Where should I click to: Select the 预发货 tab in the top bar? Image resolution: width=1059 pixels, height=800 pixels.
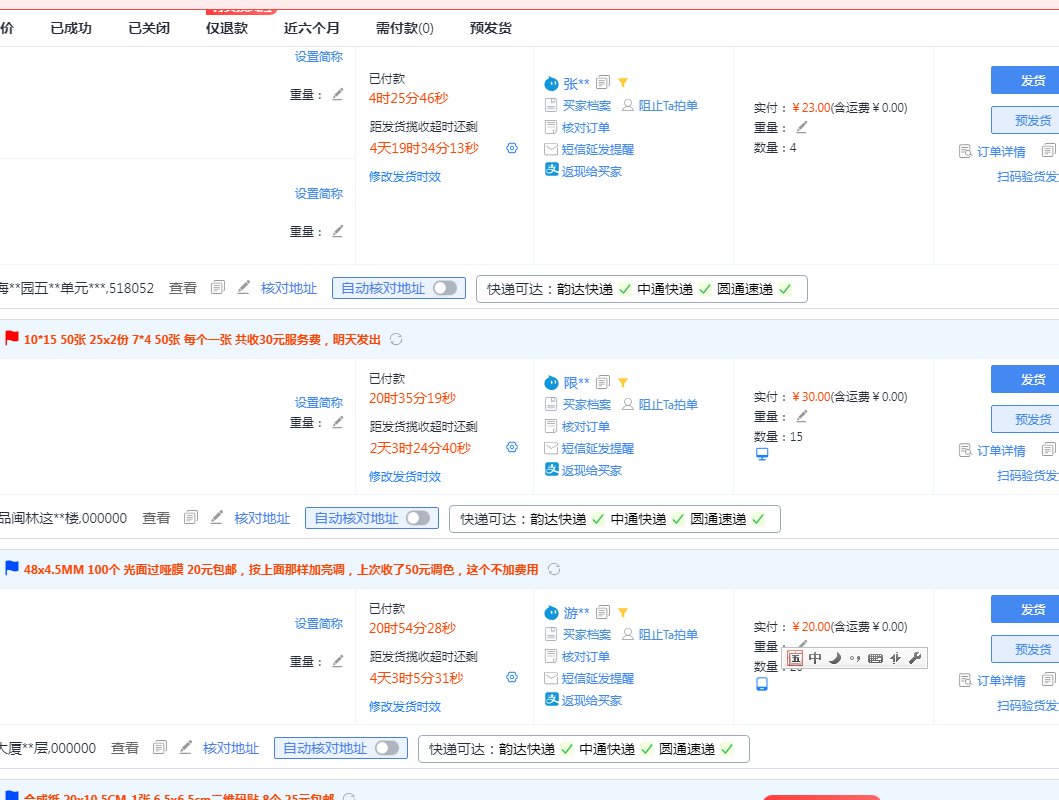click(490, 28)
